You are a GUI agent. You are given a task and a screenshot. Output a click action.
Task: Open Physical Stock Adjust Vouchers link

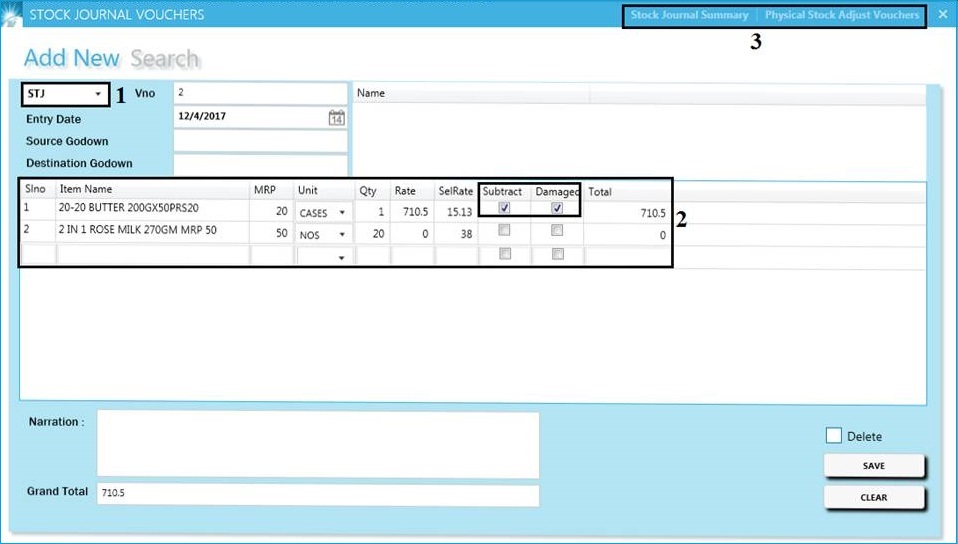coord(842,15)
